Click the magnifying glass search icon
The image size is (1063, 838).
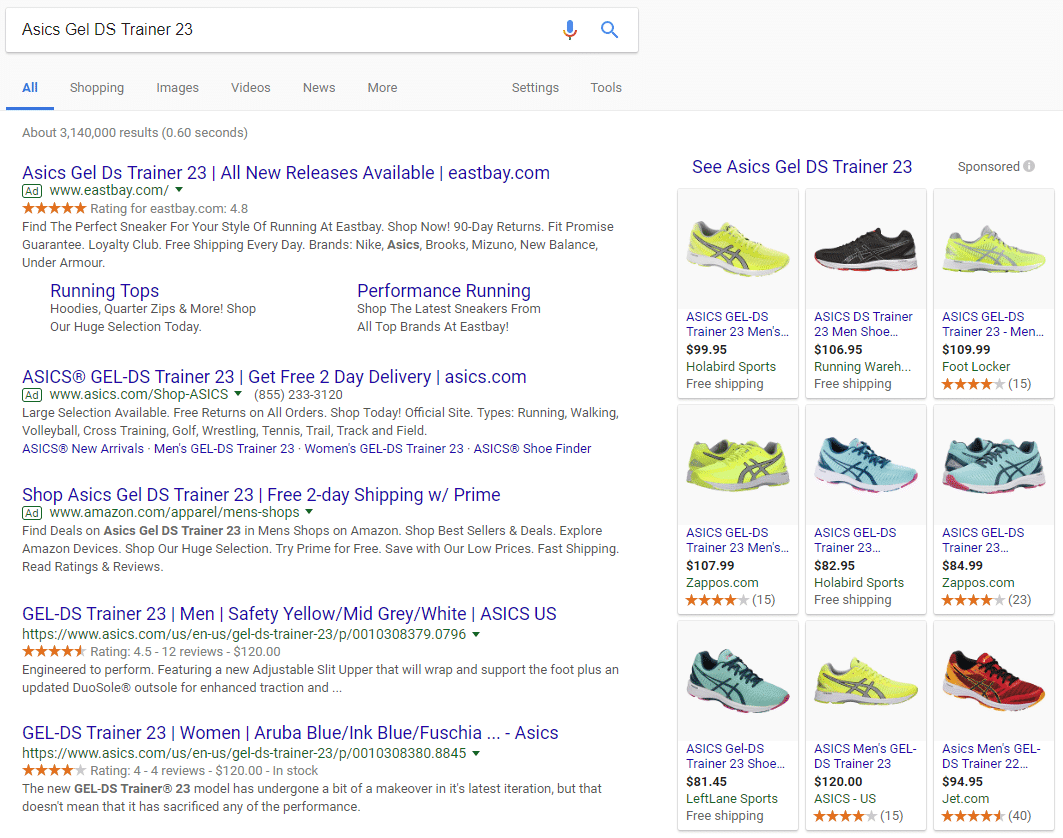(x=609, y=30)
